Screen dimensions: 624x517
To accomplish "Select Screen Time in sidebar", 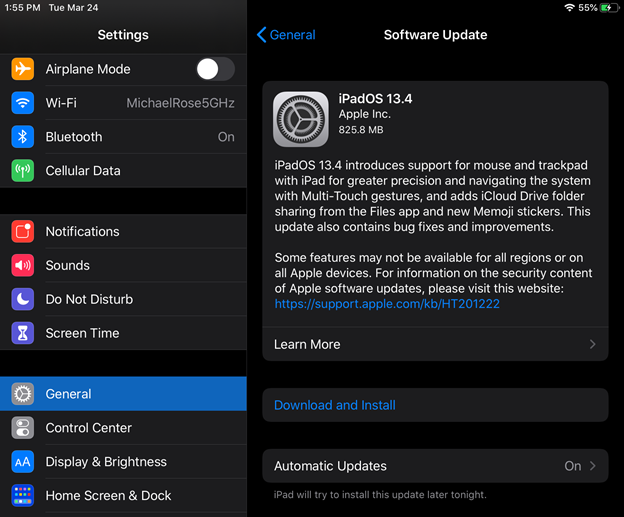I will [x=123, y=333].
